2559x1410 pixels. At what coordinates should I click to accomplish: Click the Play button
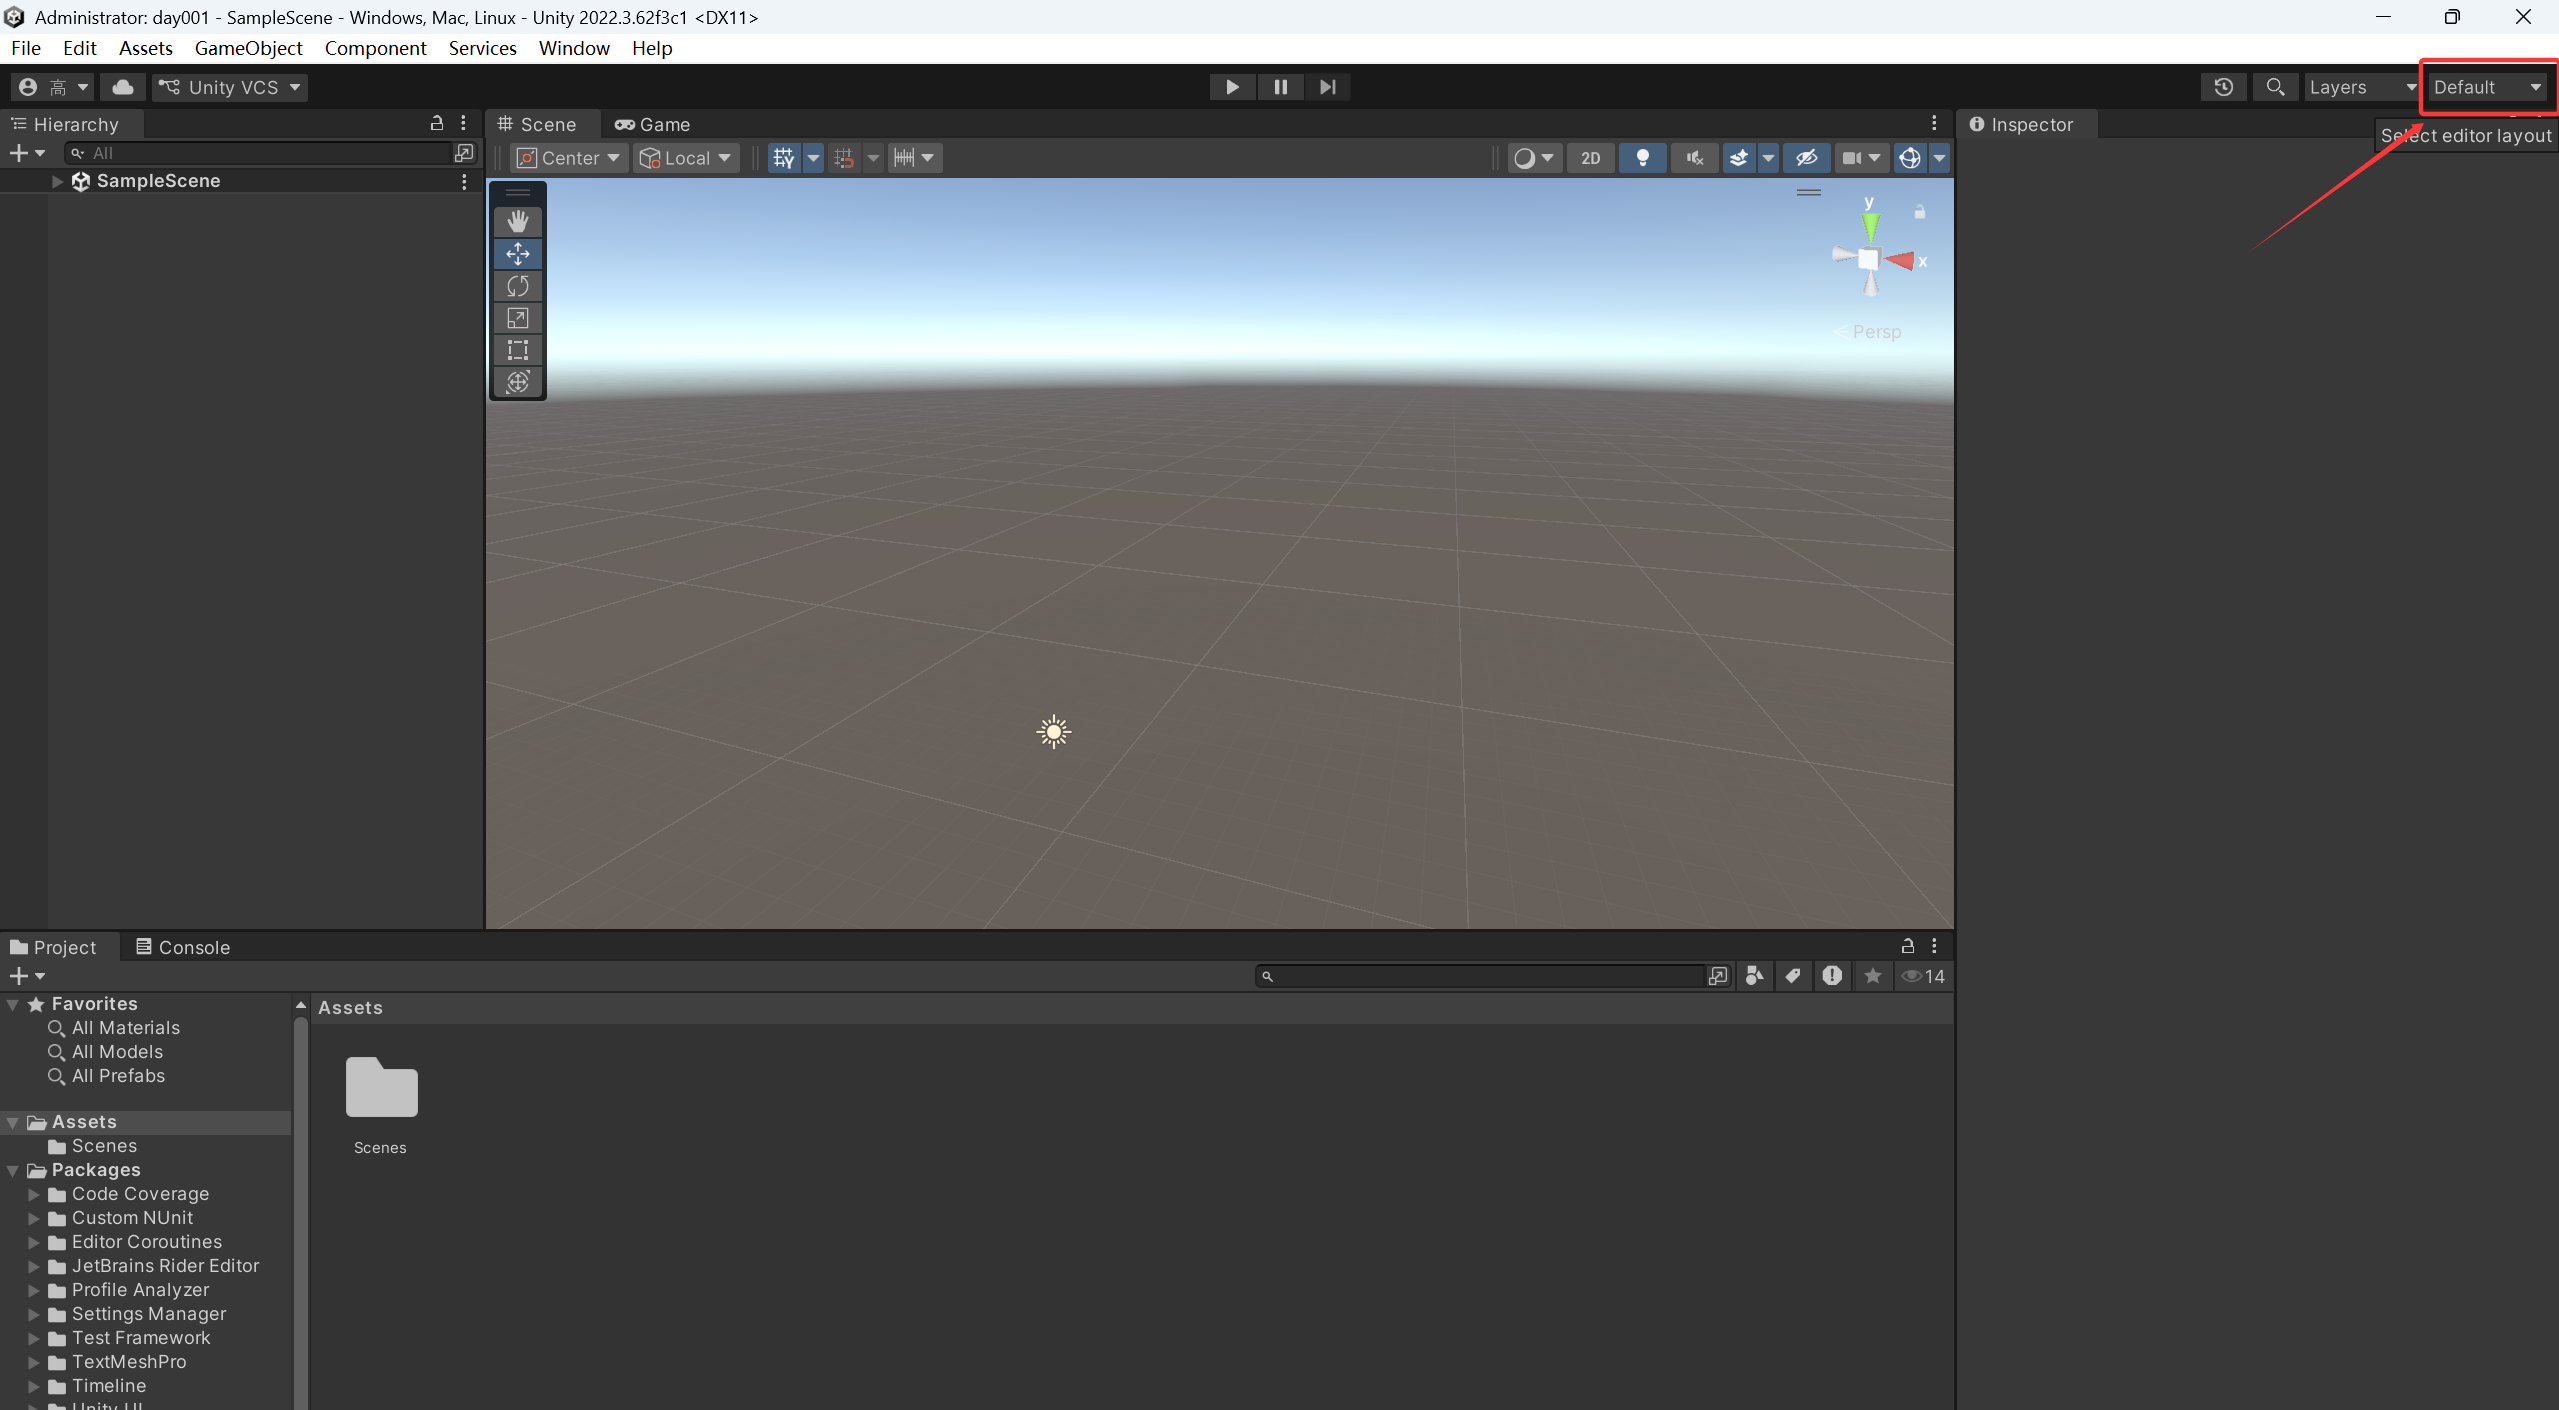coord(1232,87)
